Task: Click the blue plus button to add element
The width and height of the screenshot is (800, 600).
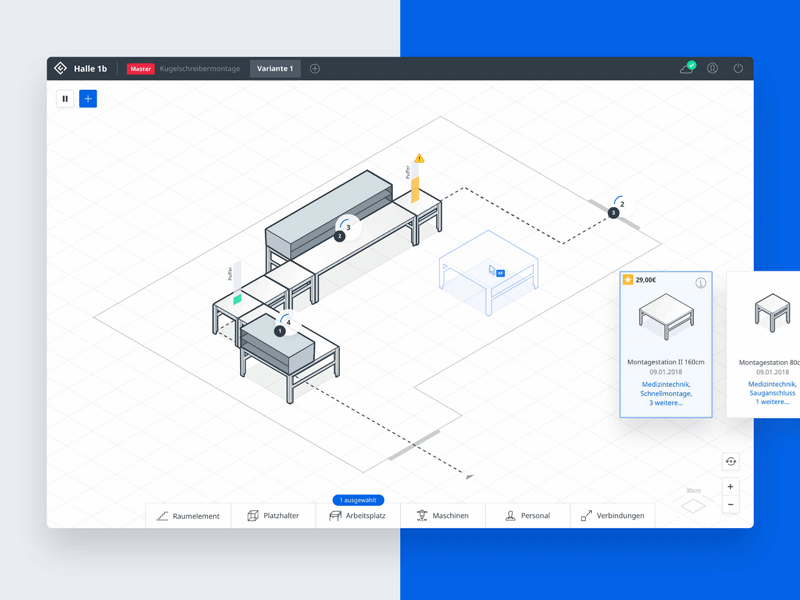Action: click(x=88, y=98)
